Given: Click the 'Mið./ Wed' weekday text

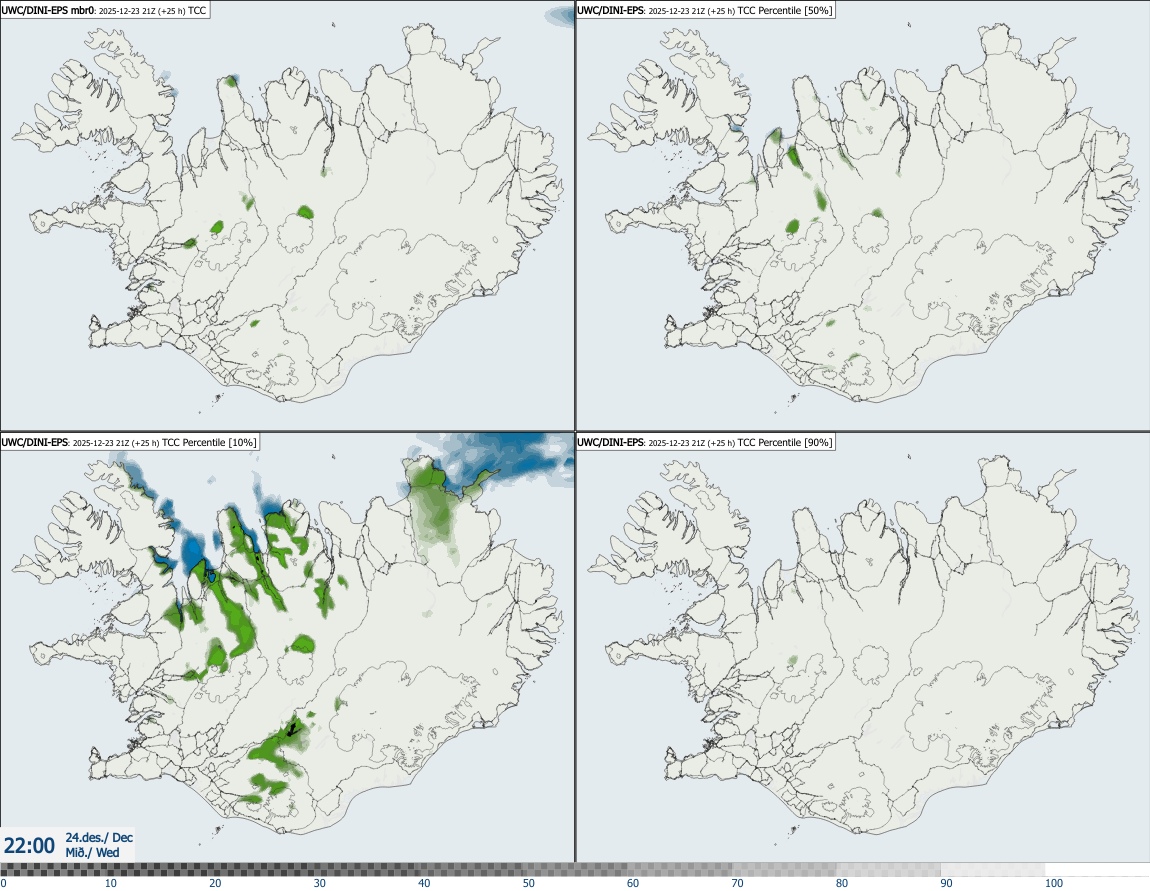Looking at the screenshot, I should (92, 852).
